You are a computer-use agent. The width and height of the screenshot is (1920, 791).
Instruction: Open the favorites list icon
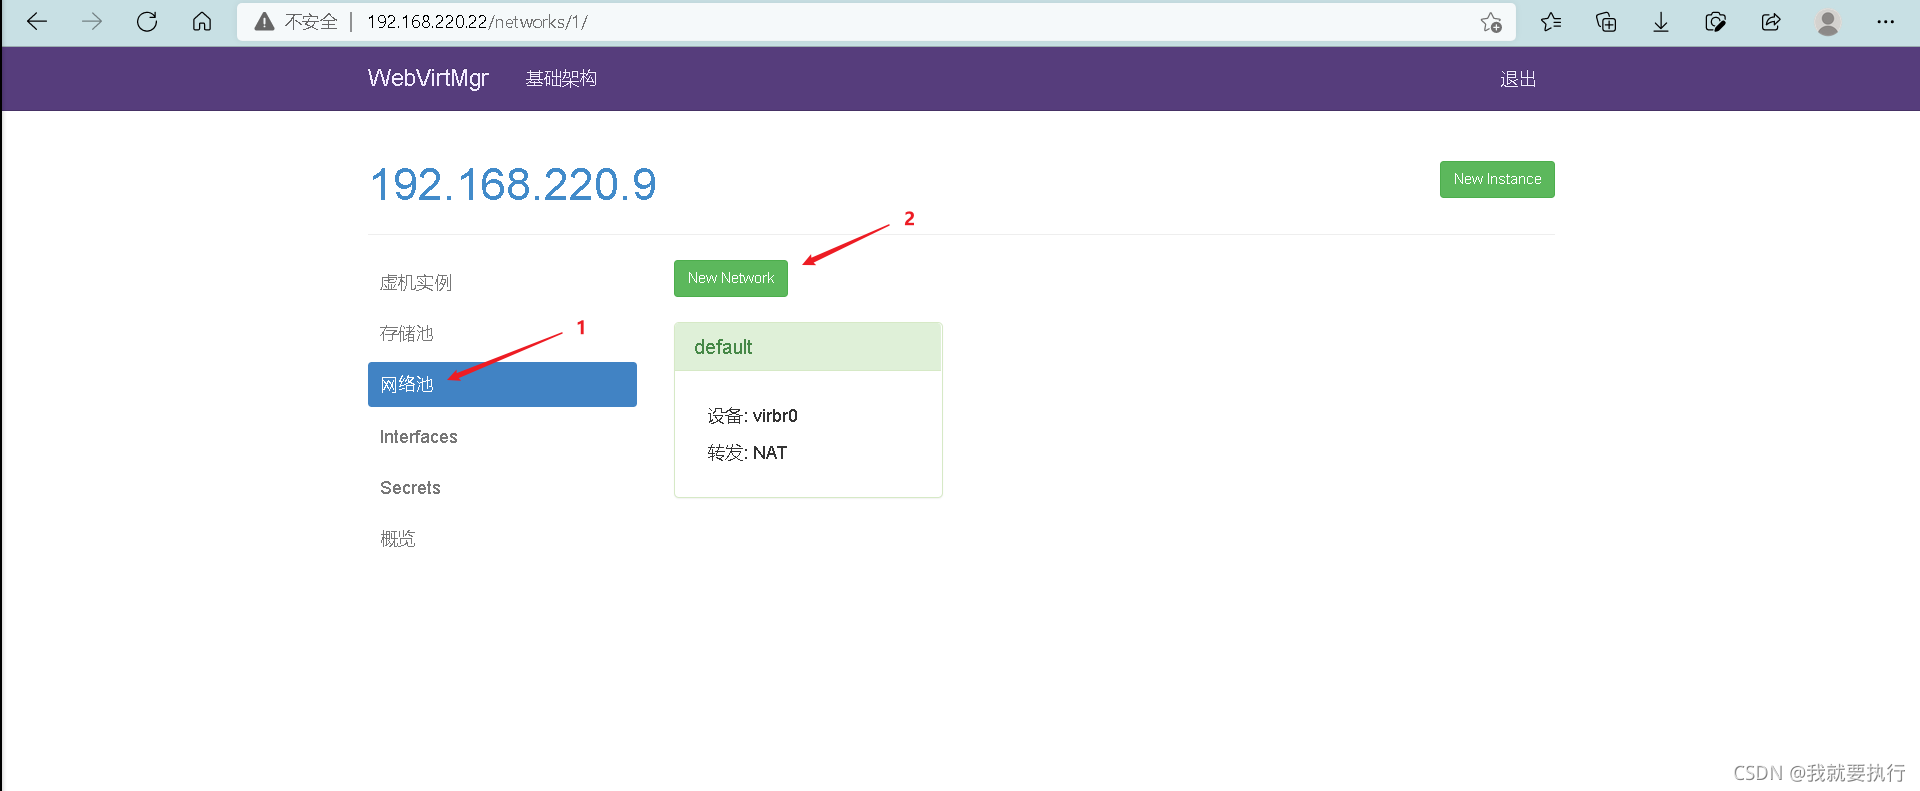point(1551,22)
